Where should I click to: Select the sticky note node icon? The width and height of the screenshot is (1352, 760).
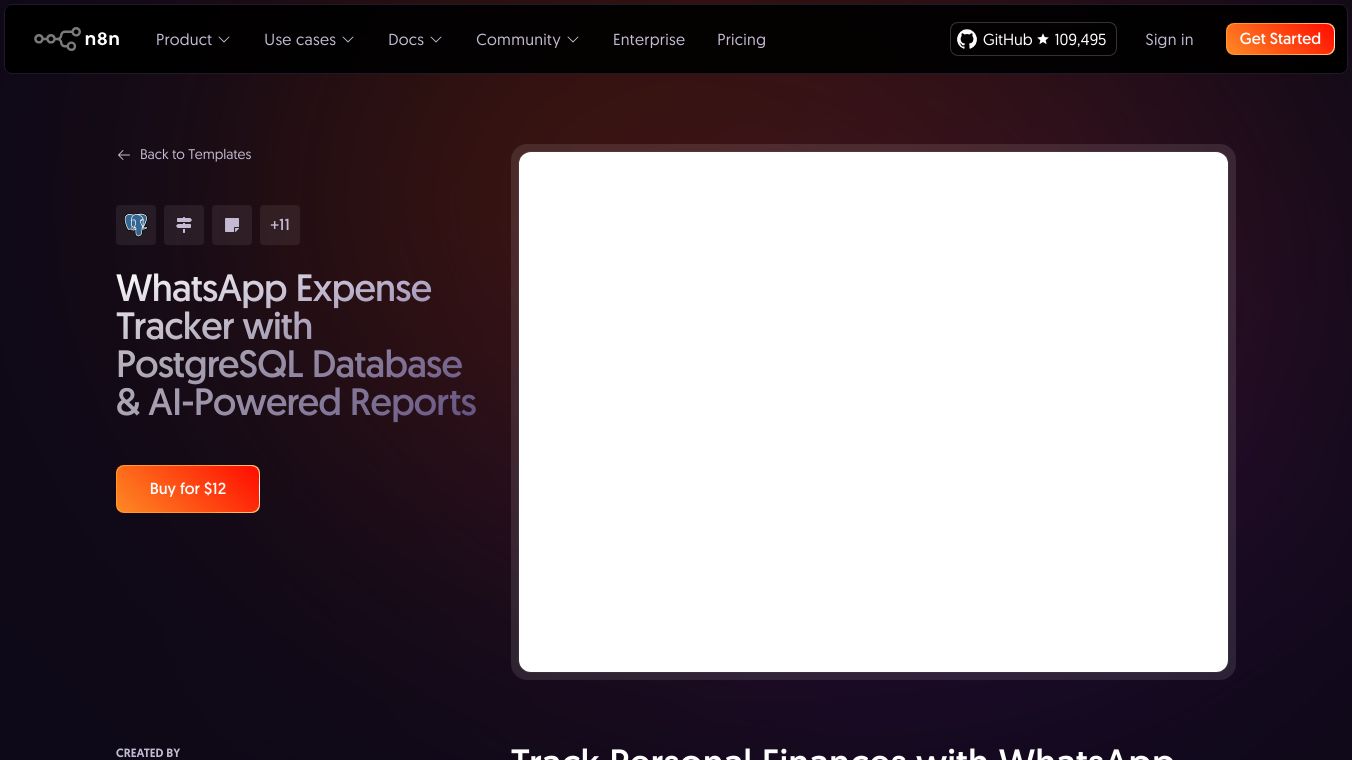tap(232, 225)
